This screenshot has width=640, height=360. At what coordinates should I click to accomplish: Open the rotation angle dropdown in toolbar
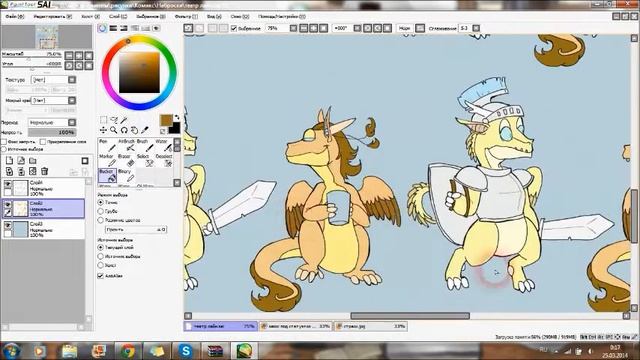pyautogui.click(x=357, y=28)
